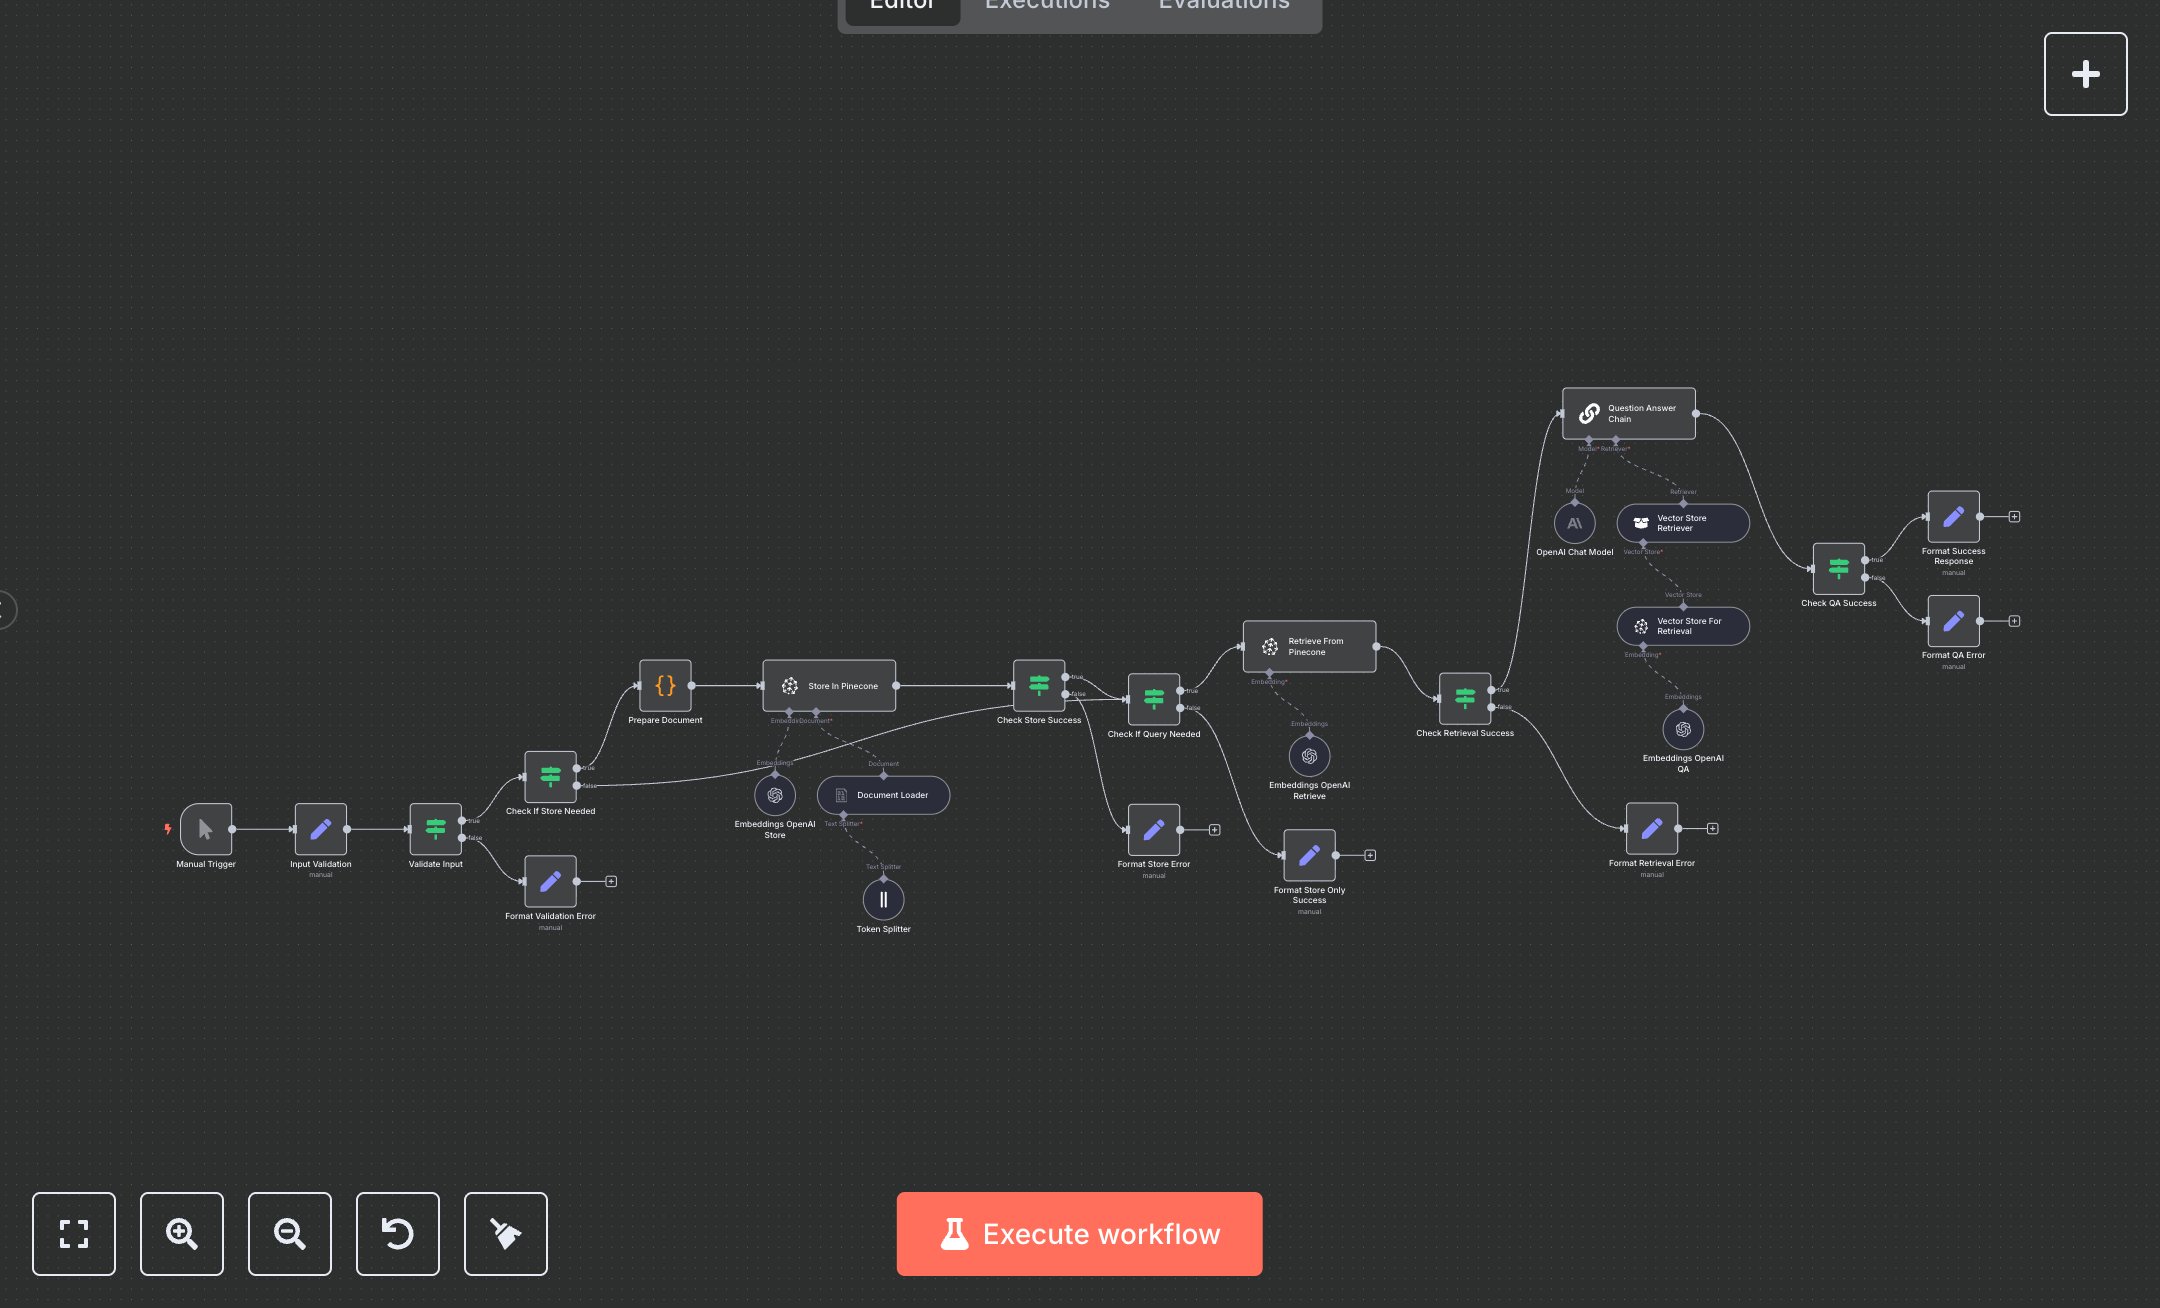Screen dimensions: 2160x1308
Task: Add node after Format Success Response
Action: (x=2014, y=517)
